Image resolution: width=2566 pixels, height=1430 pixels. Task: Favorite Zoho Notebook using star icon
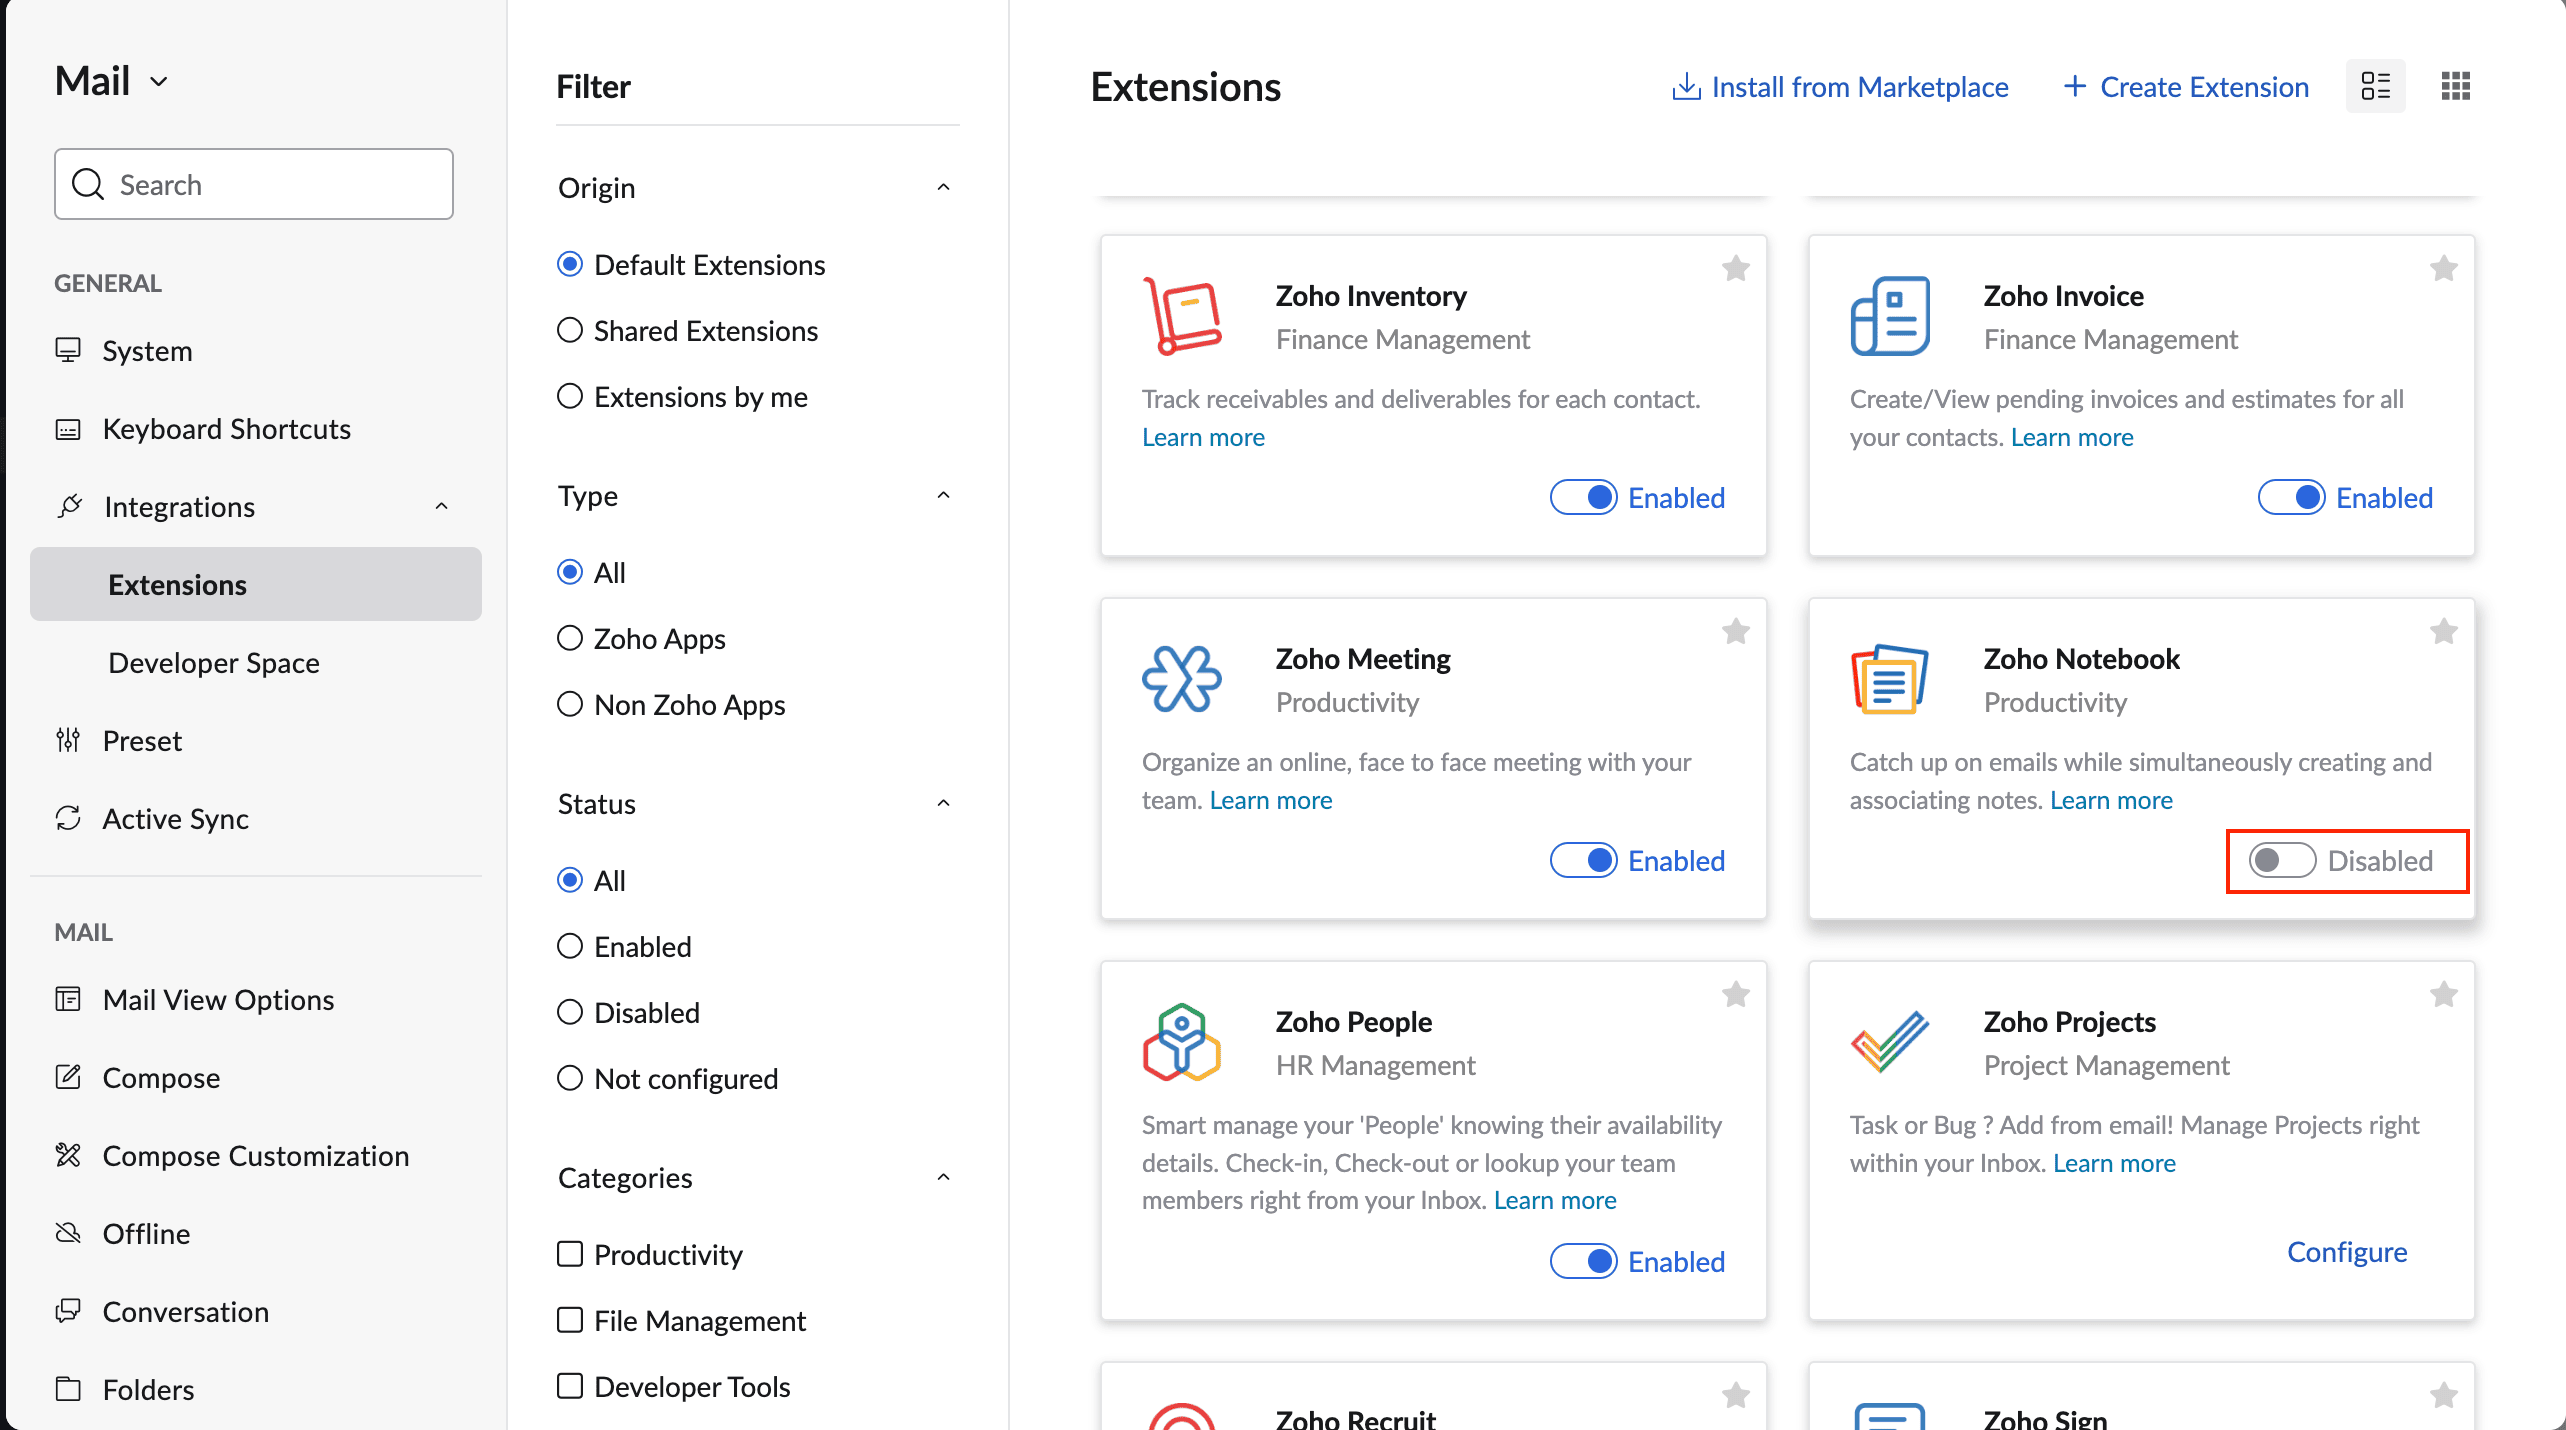tap(2443, 631)
